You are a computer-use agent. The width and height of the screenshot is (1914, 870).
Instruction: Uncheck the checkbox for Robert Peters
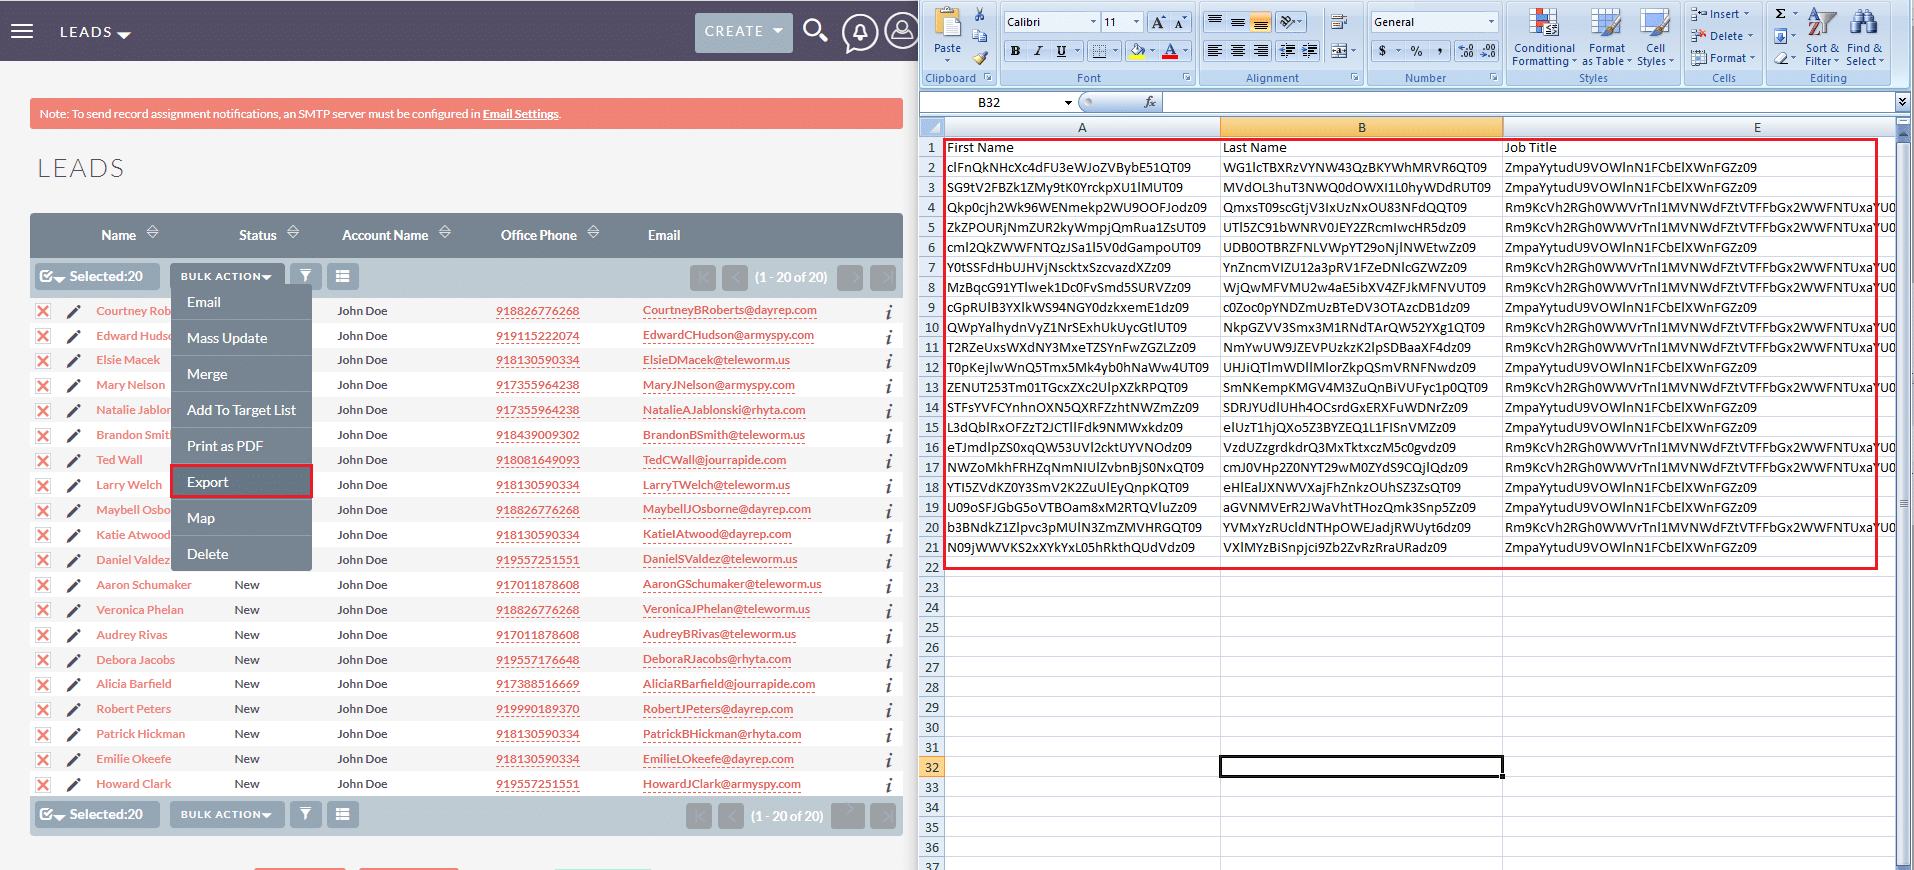pos(43,709)
